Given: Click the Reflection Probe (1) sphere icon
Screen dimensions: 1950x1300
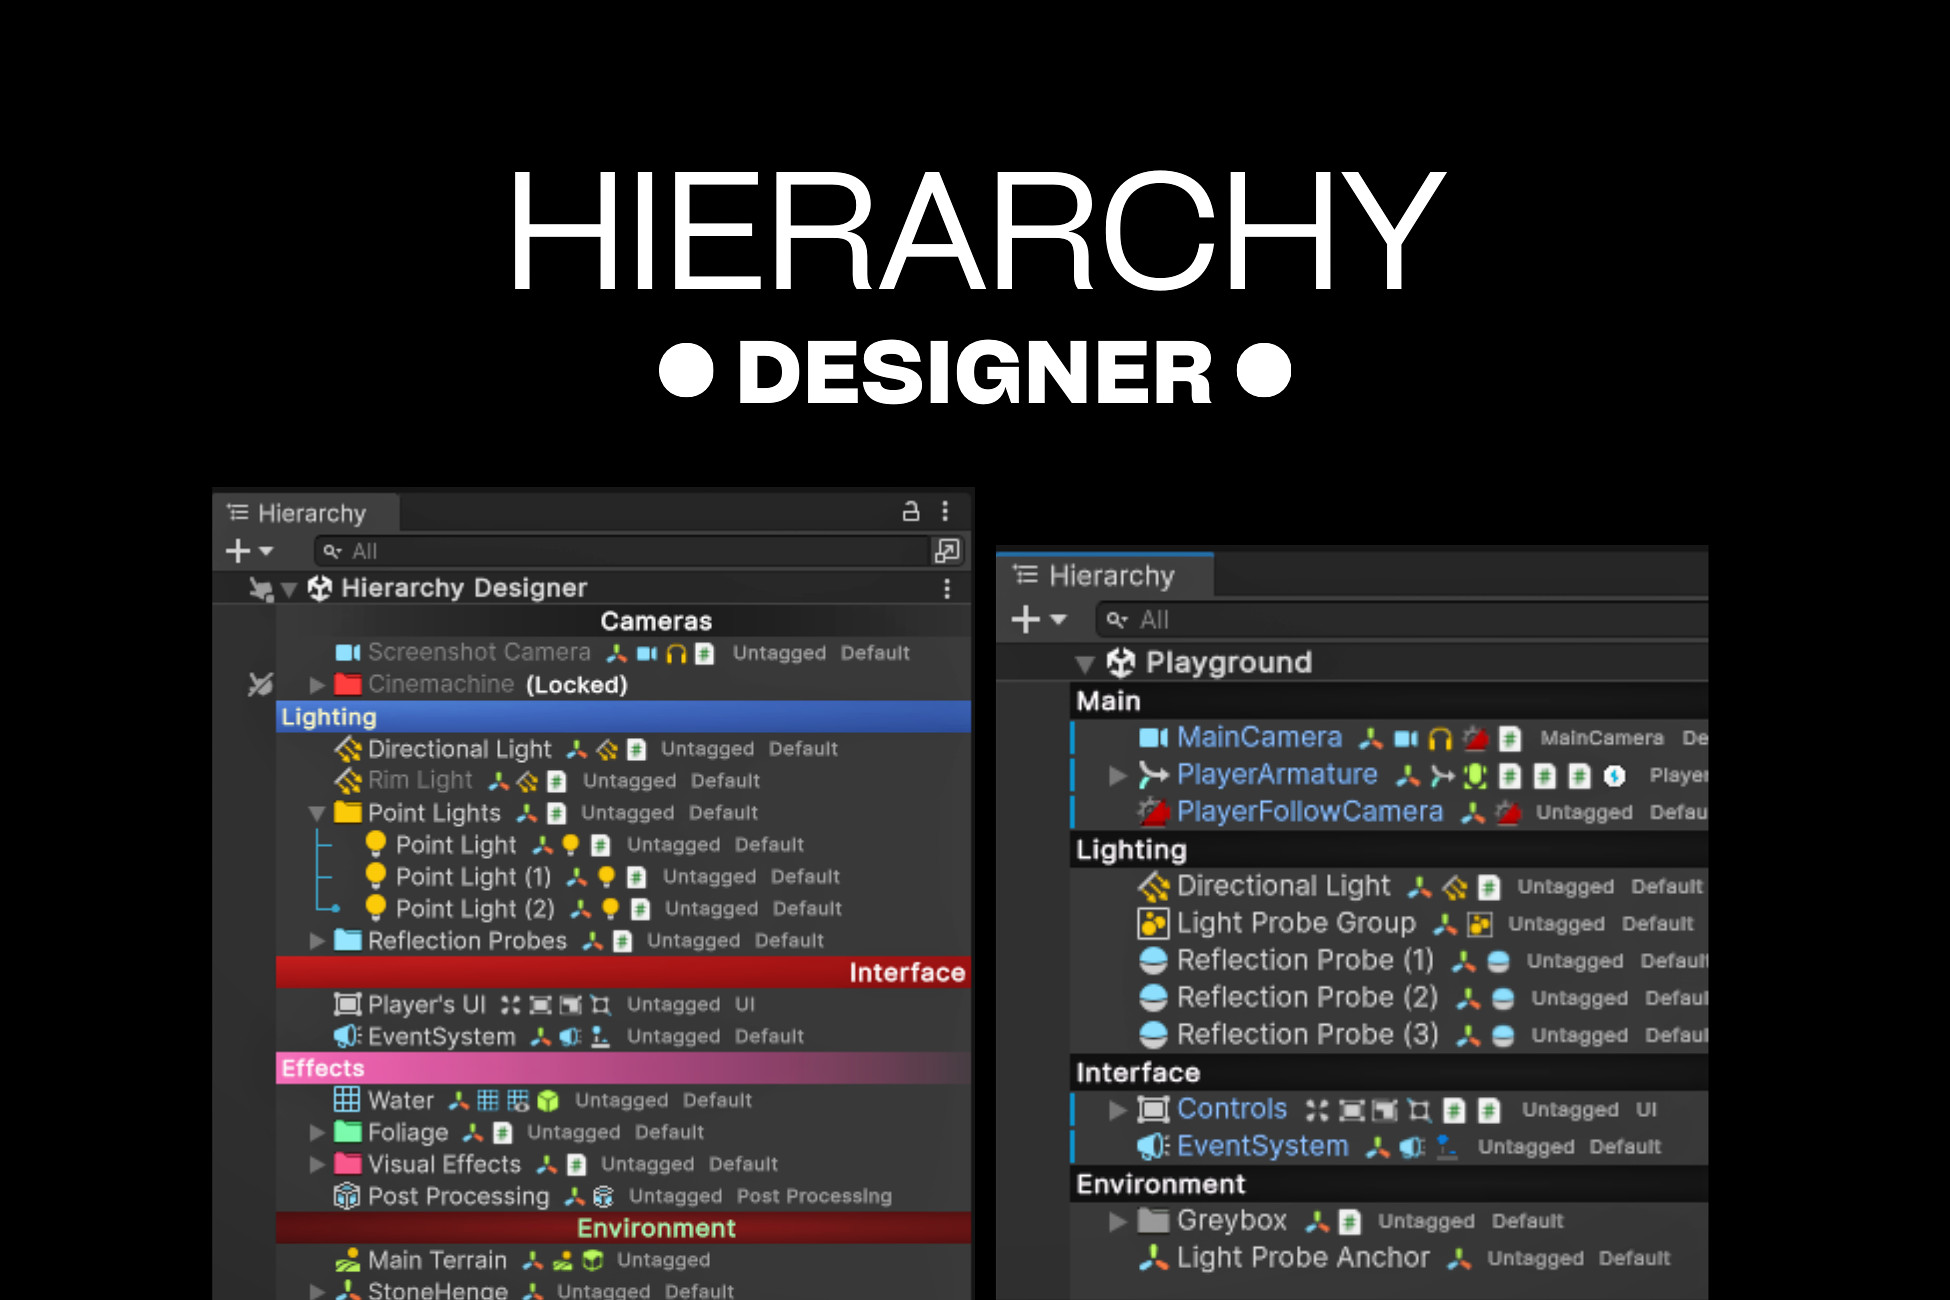Looking at the screenshot, I should tap(1153, 961).
